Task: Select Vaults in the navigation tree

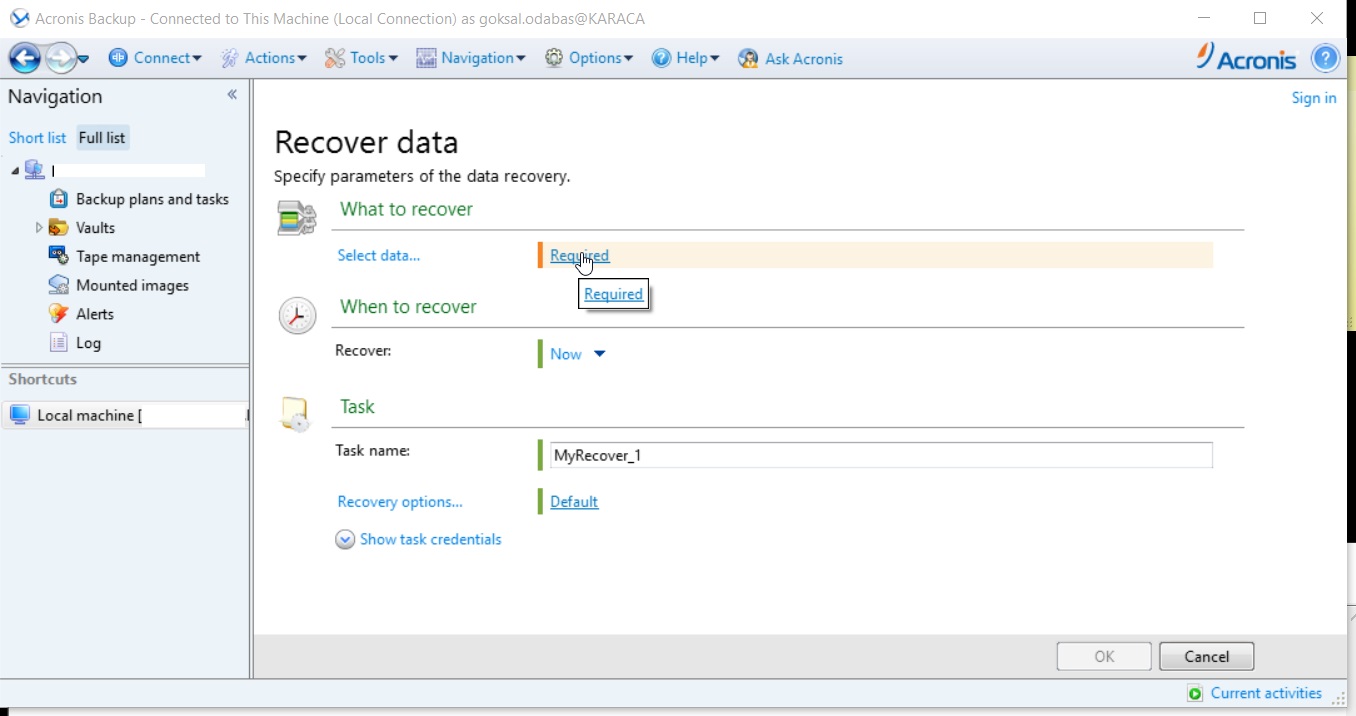Action: coord(95,228)
